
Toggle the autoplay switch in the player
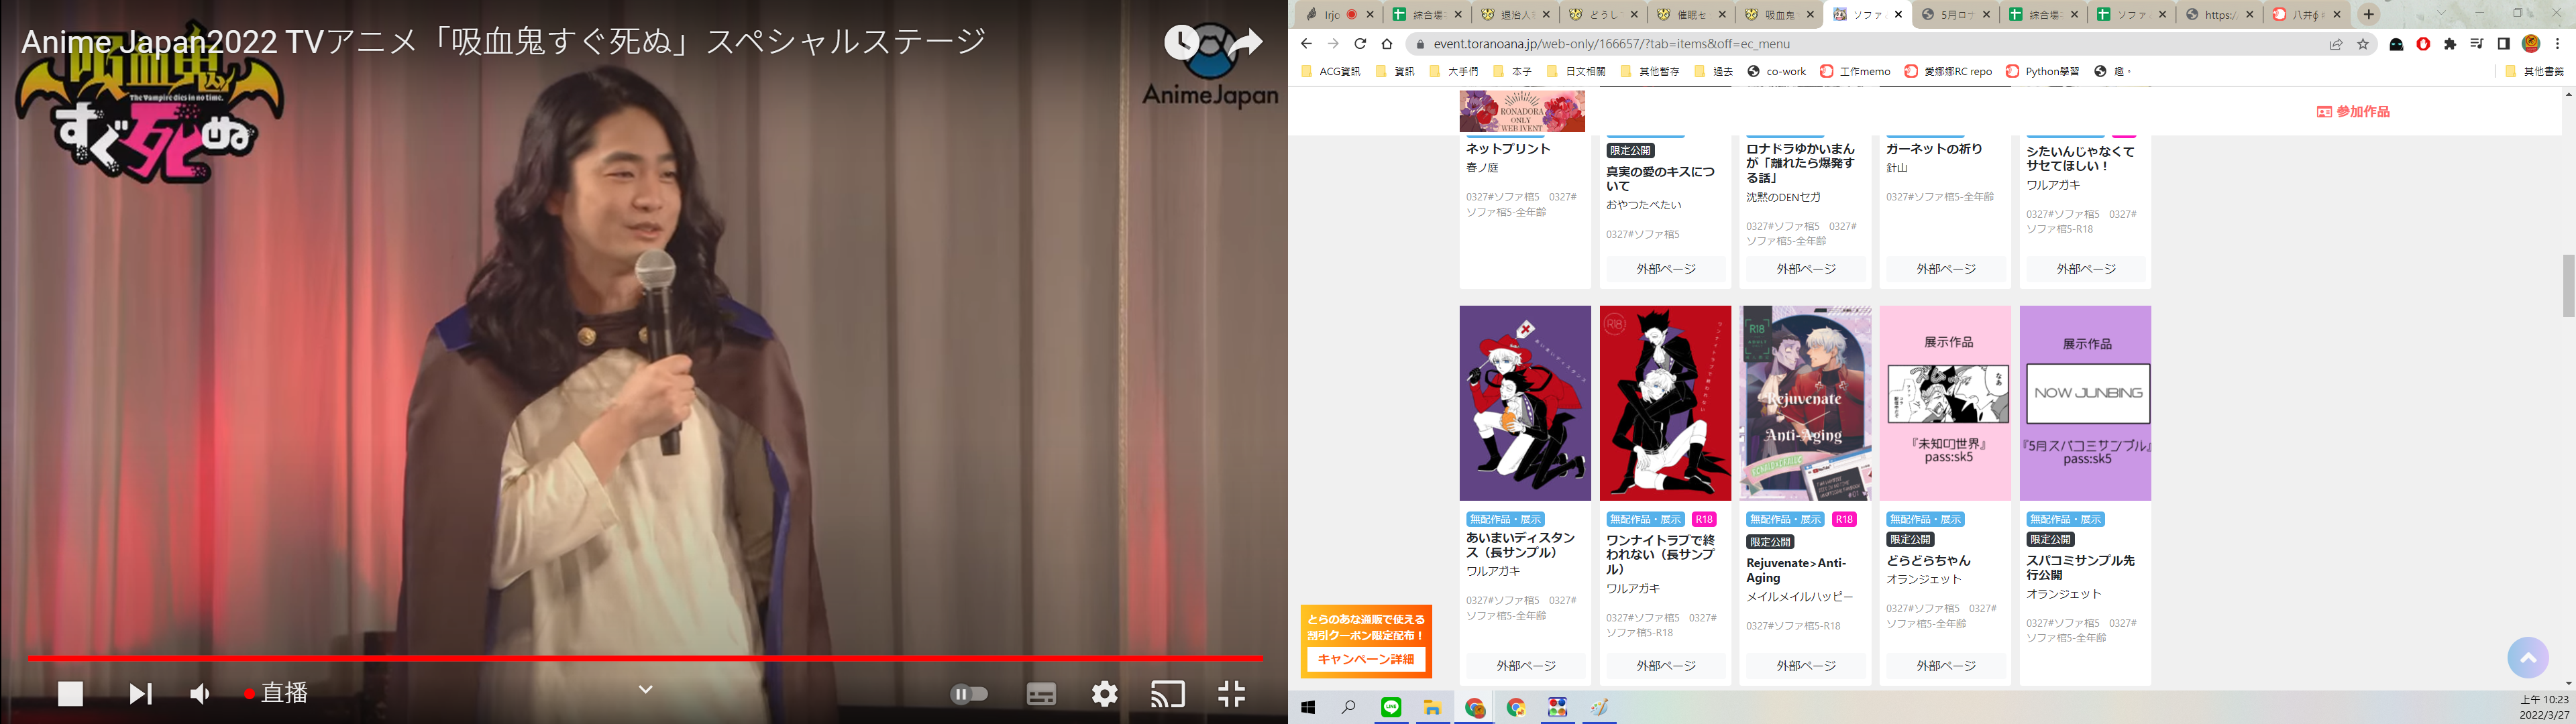[969, 693]
